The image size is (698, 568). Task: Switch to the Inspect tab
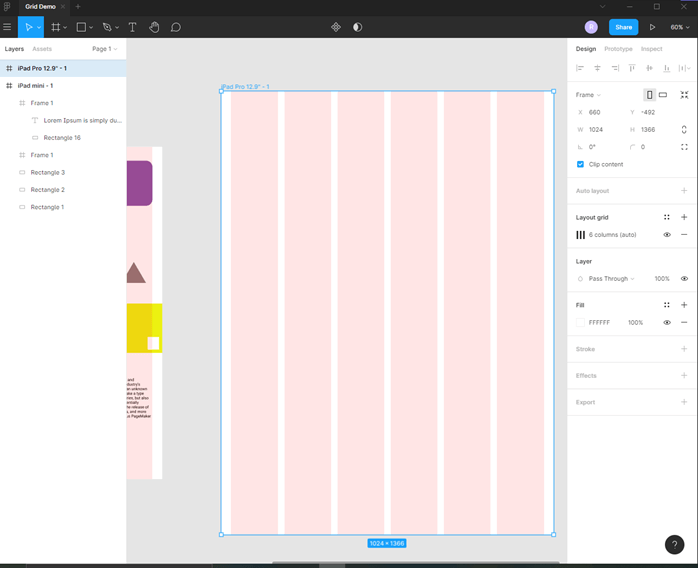[651, 49]
